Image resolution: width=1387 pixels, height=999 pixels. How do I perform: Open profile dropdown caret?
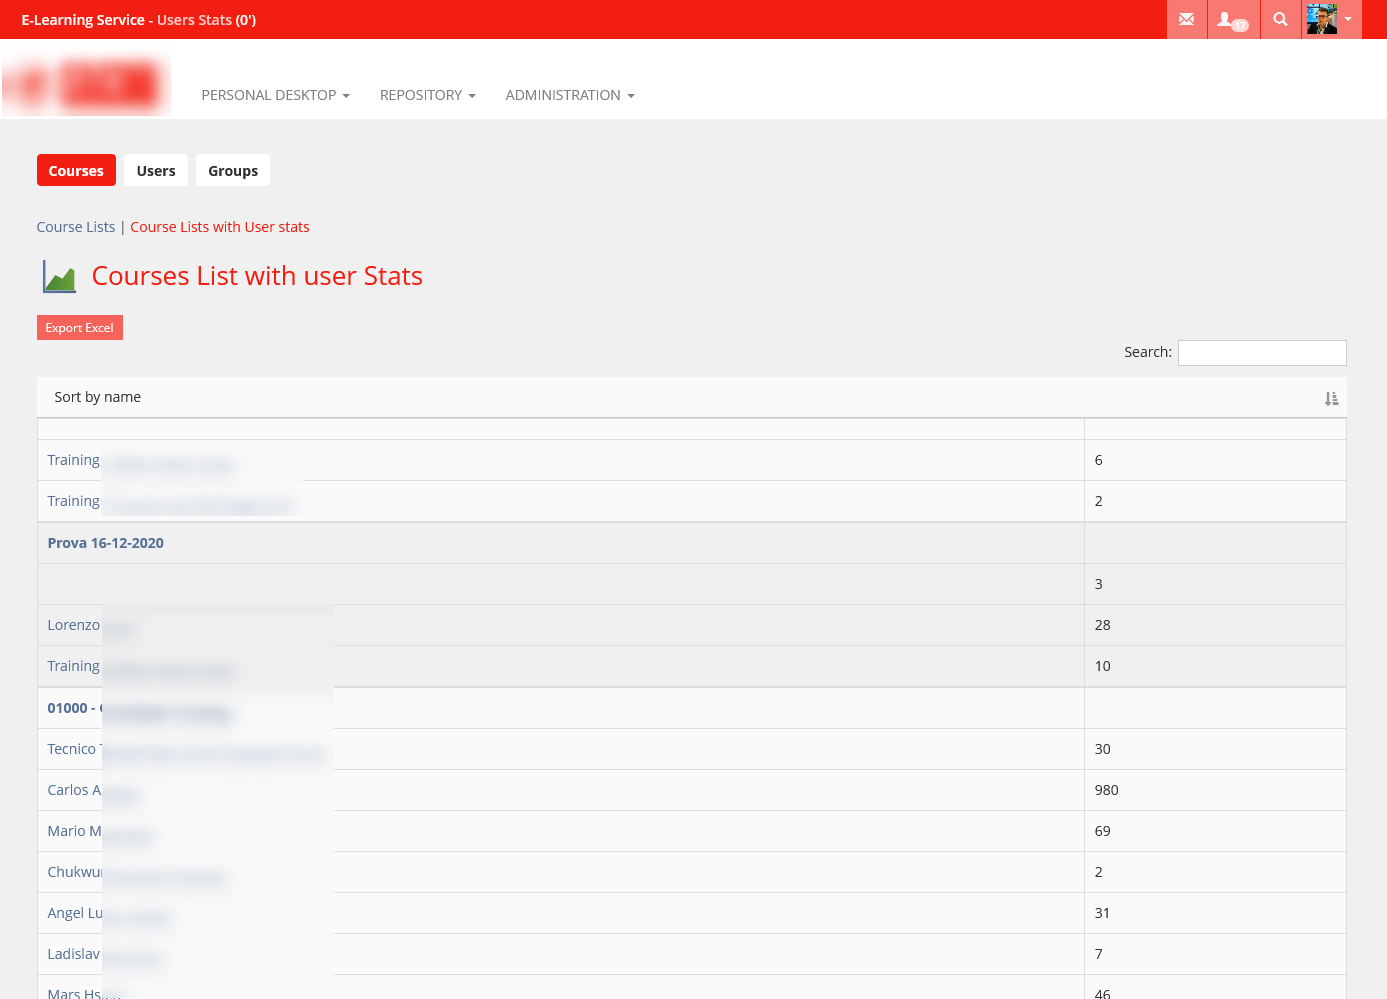click(x=1348, y=20)
